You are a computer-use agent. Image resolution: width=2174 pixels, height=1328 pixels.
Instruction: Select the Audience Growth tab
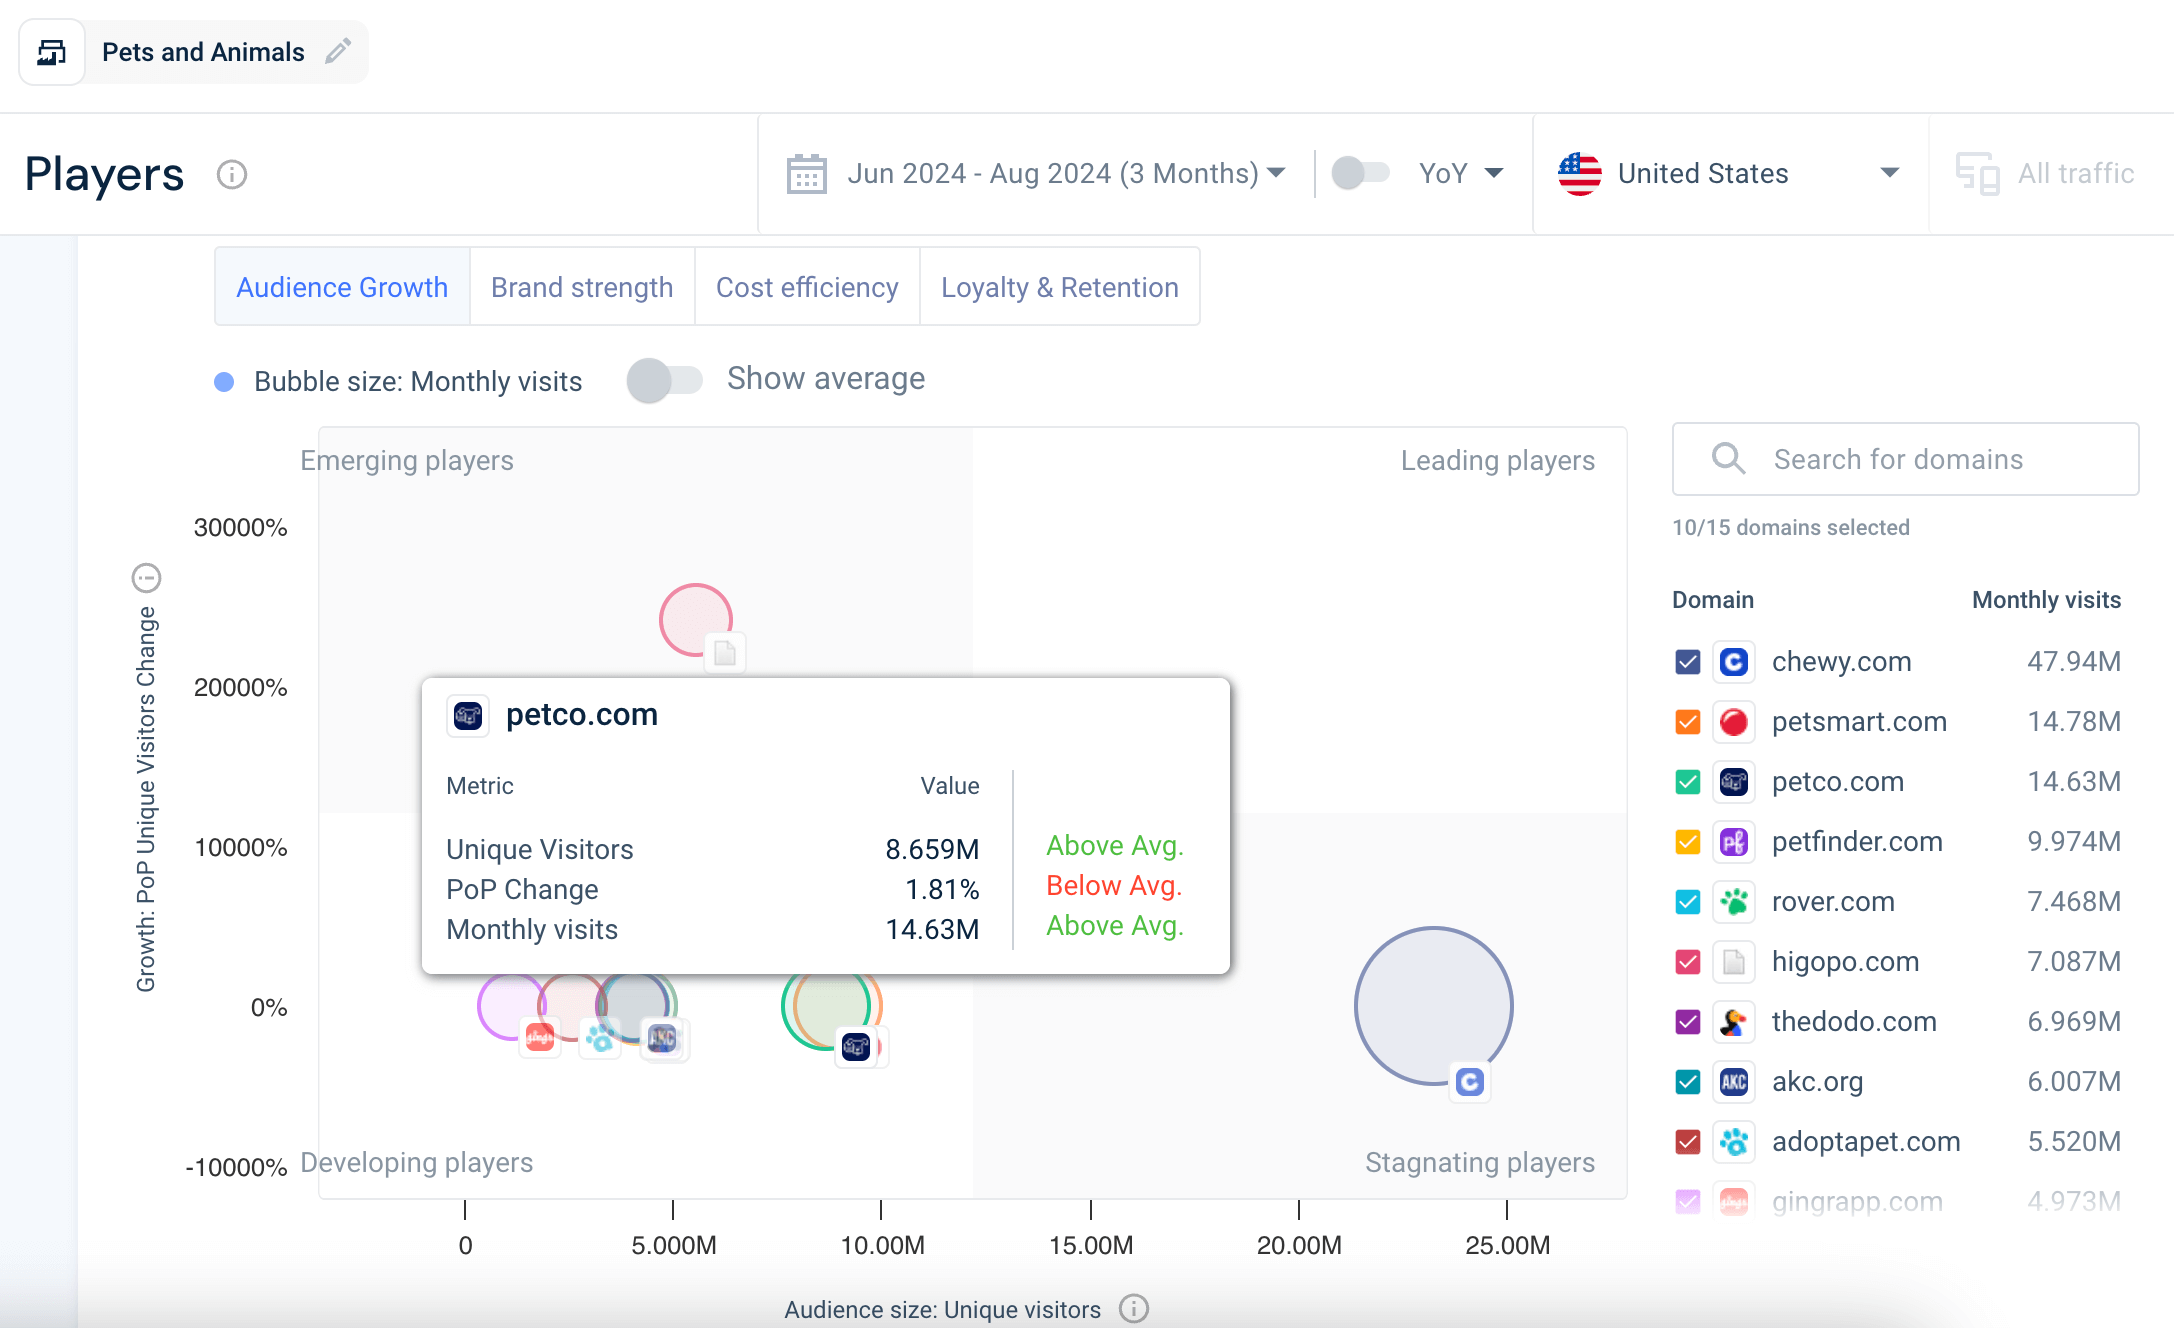coord(342,287)
